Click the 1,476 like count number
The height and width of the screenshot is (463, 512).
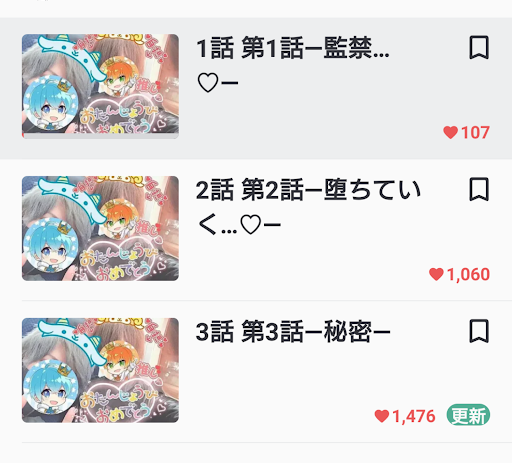pos(414,416)
